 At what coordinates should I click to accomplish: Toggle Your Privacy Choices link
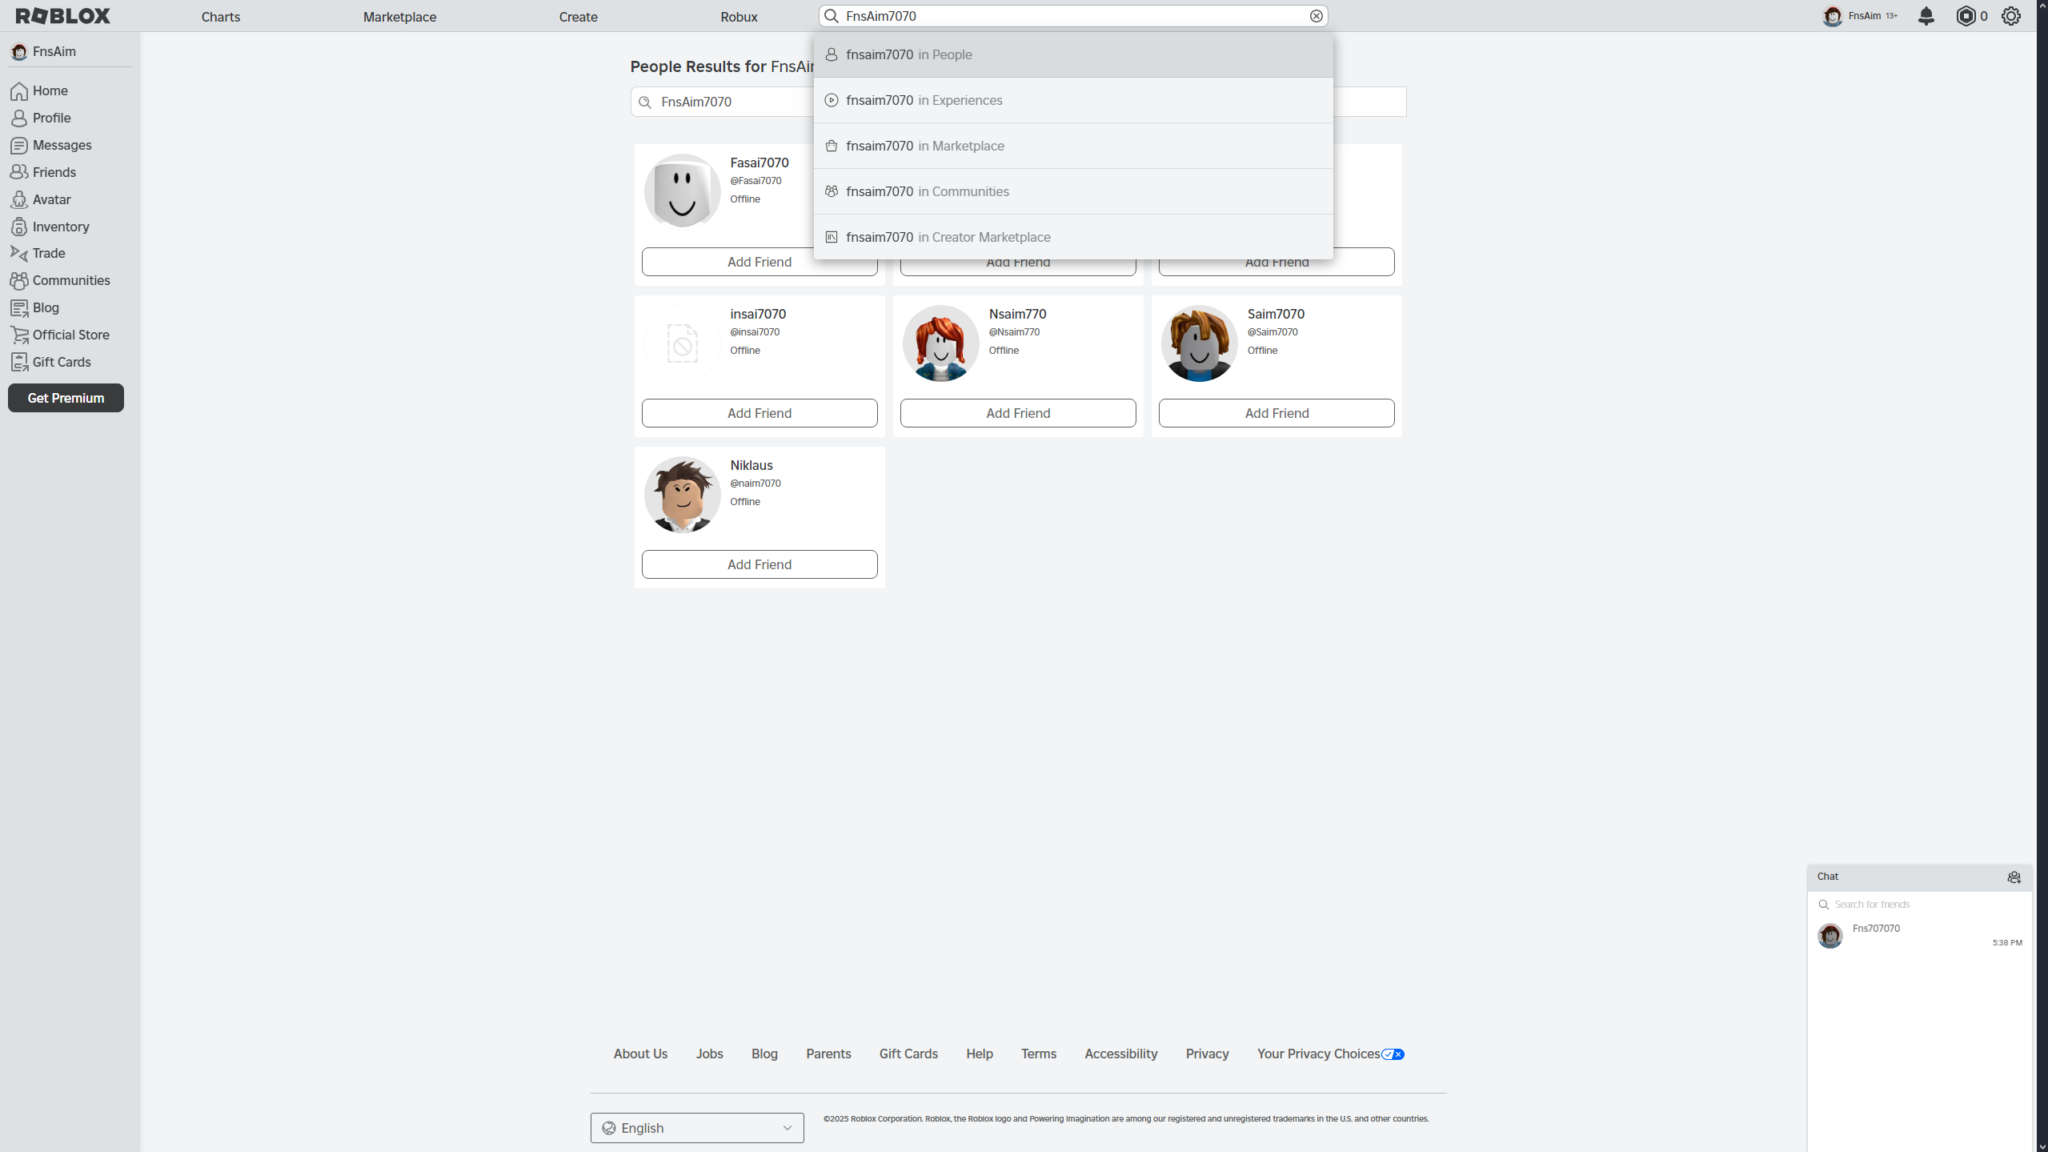coord(1330,1054)
